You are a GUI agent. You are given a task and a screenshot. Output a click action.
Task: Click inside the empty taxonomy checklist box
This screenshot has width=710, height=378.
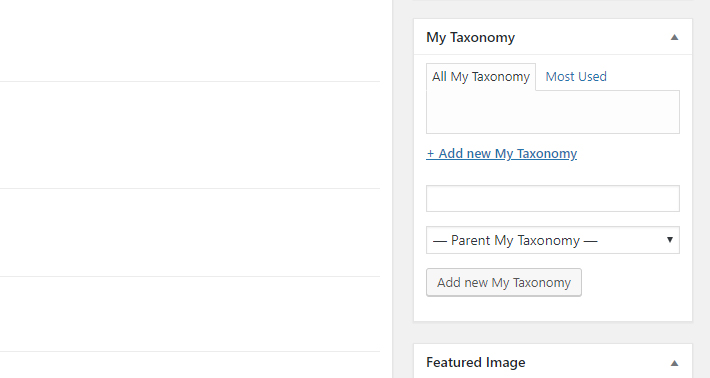(553, 112)
